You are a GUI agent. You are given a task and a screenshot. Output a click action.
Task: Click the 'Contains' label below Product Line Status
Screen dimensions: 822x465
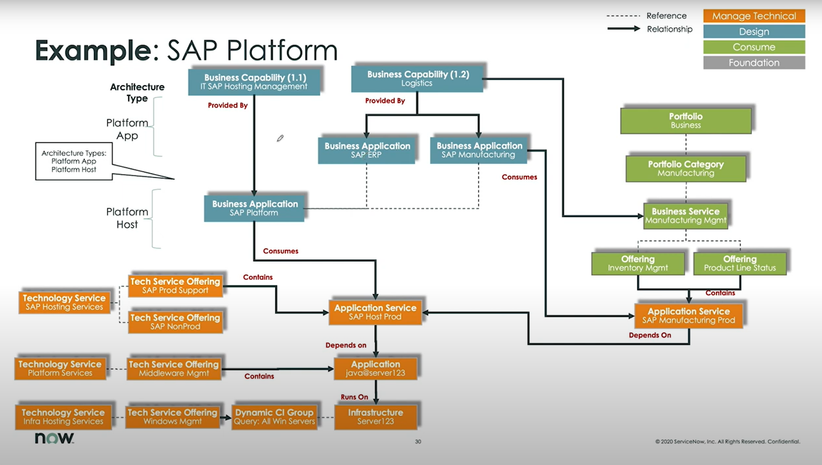coord(720,293)
